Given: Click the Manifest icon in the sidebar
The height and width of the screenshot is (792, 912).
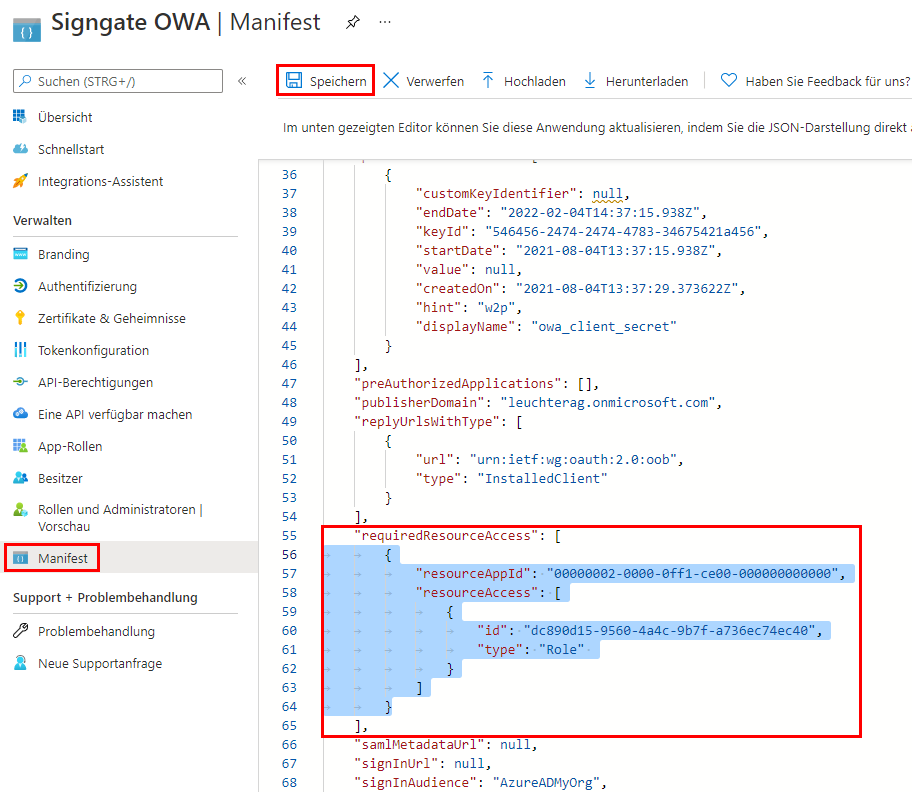Looking at the screenshot, I should point(20,558).
